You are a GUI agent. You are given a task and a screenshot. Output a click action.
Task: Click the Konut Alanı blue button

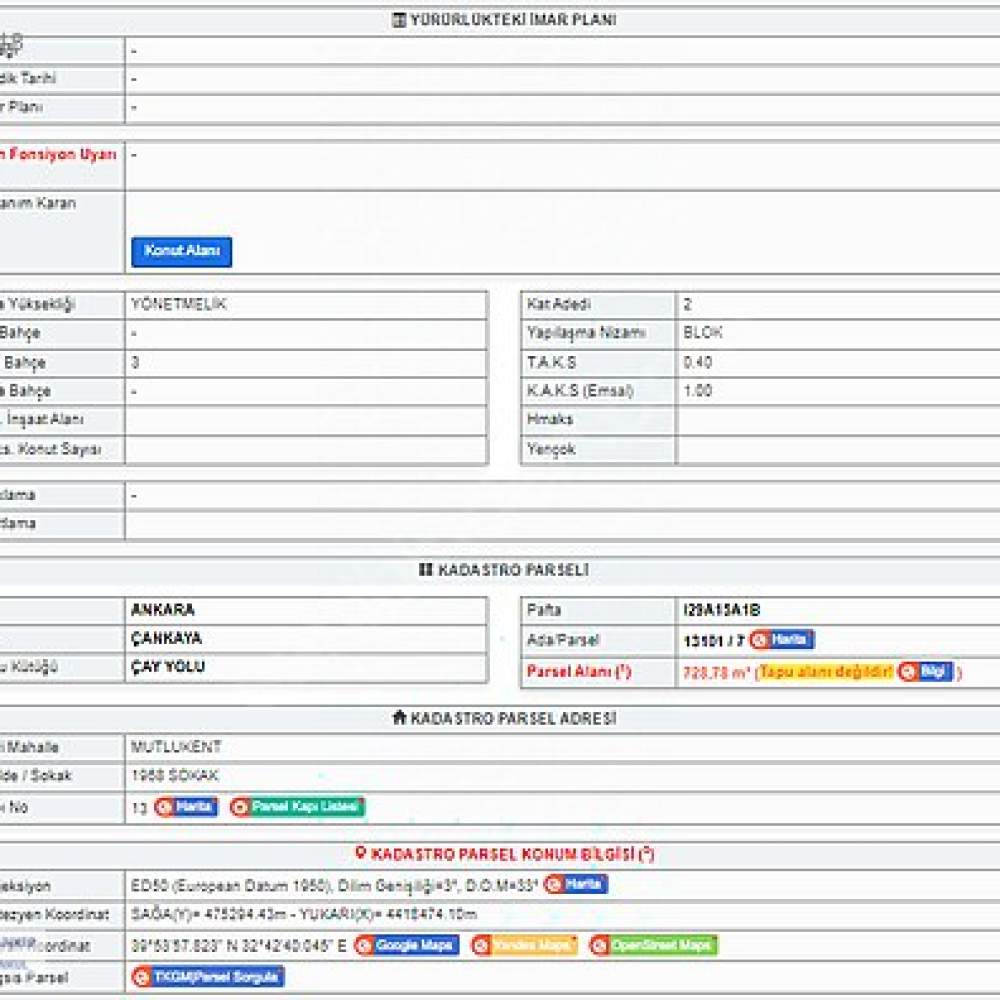[182, 251]
